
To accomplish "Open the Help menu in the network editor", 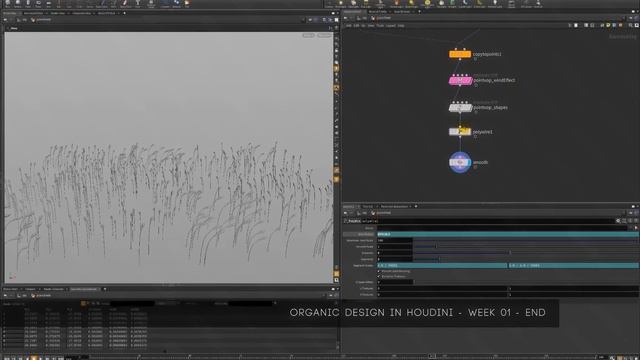I will point(401,25).
